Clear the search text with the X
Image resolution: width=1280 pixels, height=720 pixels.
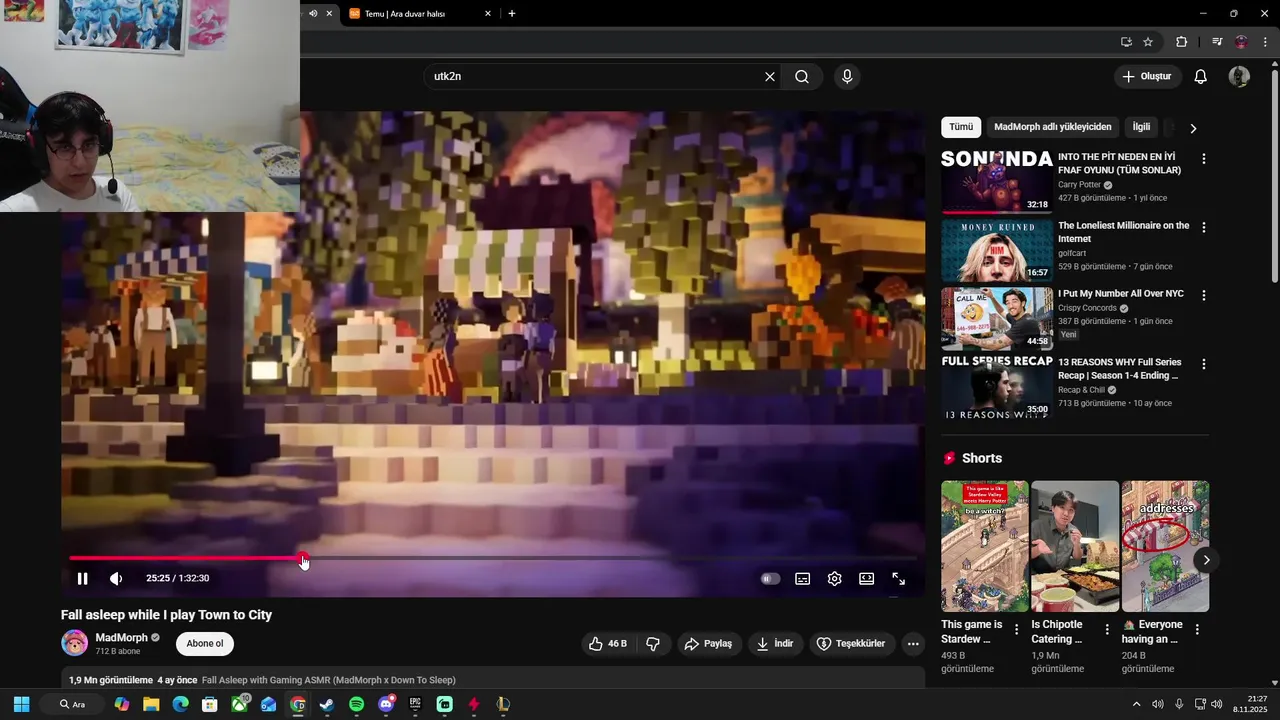(770, 76)
